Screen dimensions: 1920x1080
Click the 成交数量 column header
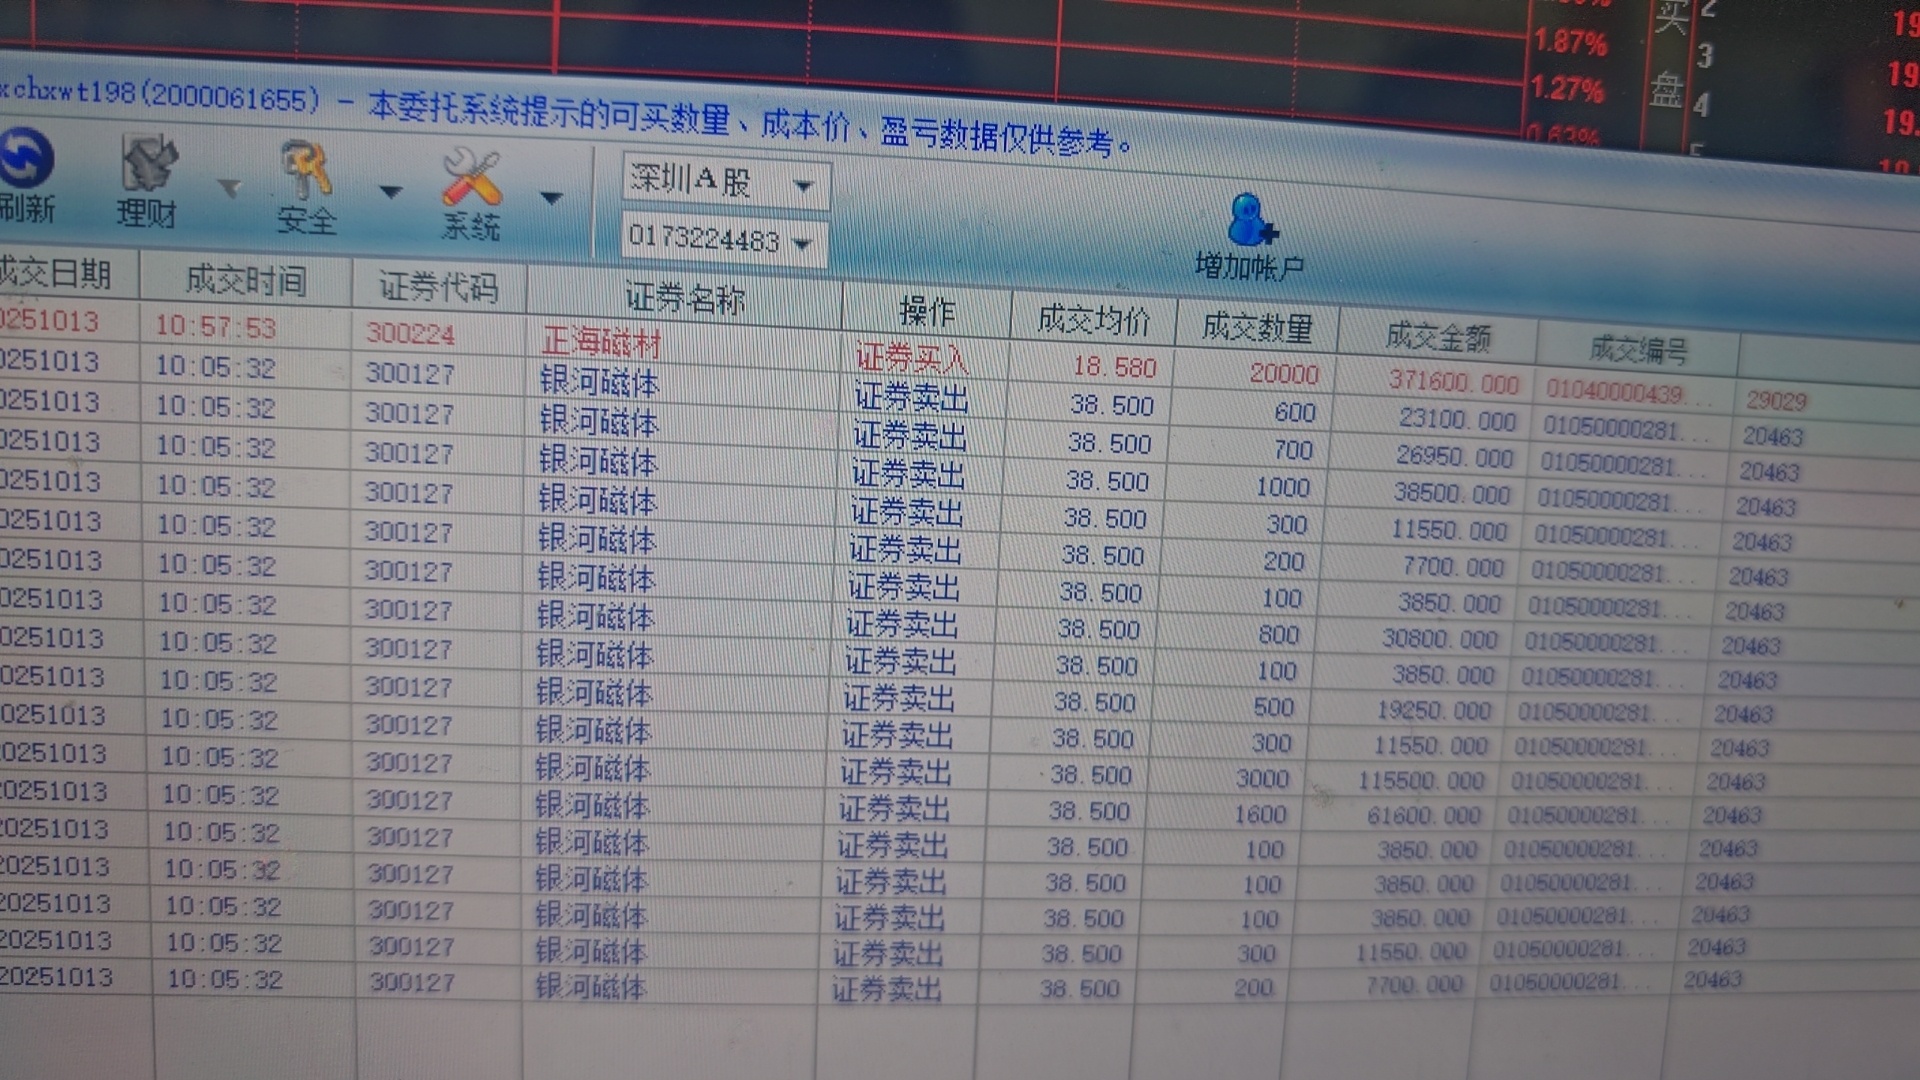click(x=1256, y=327)
